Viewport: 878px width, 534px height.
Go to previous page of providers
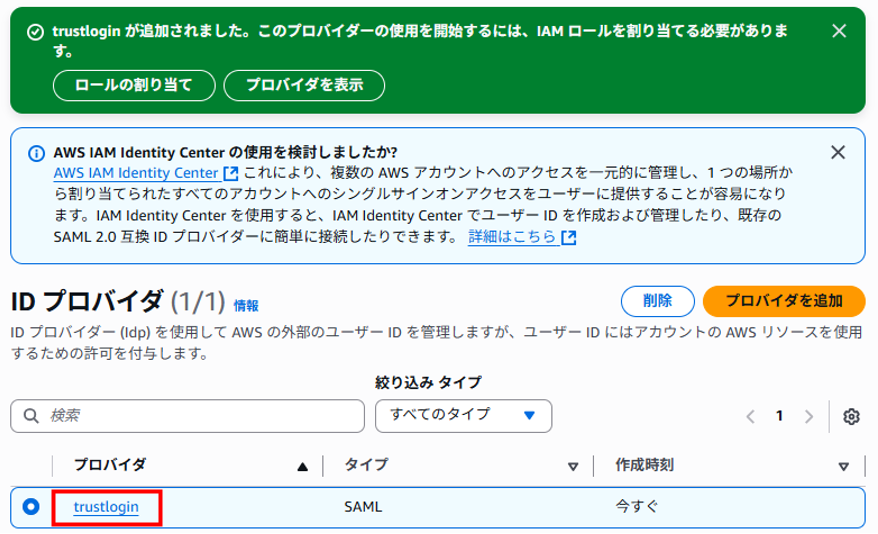[x=750, y=416]
